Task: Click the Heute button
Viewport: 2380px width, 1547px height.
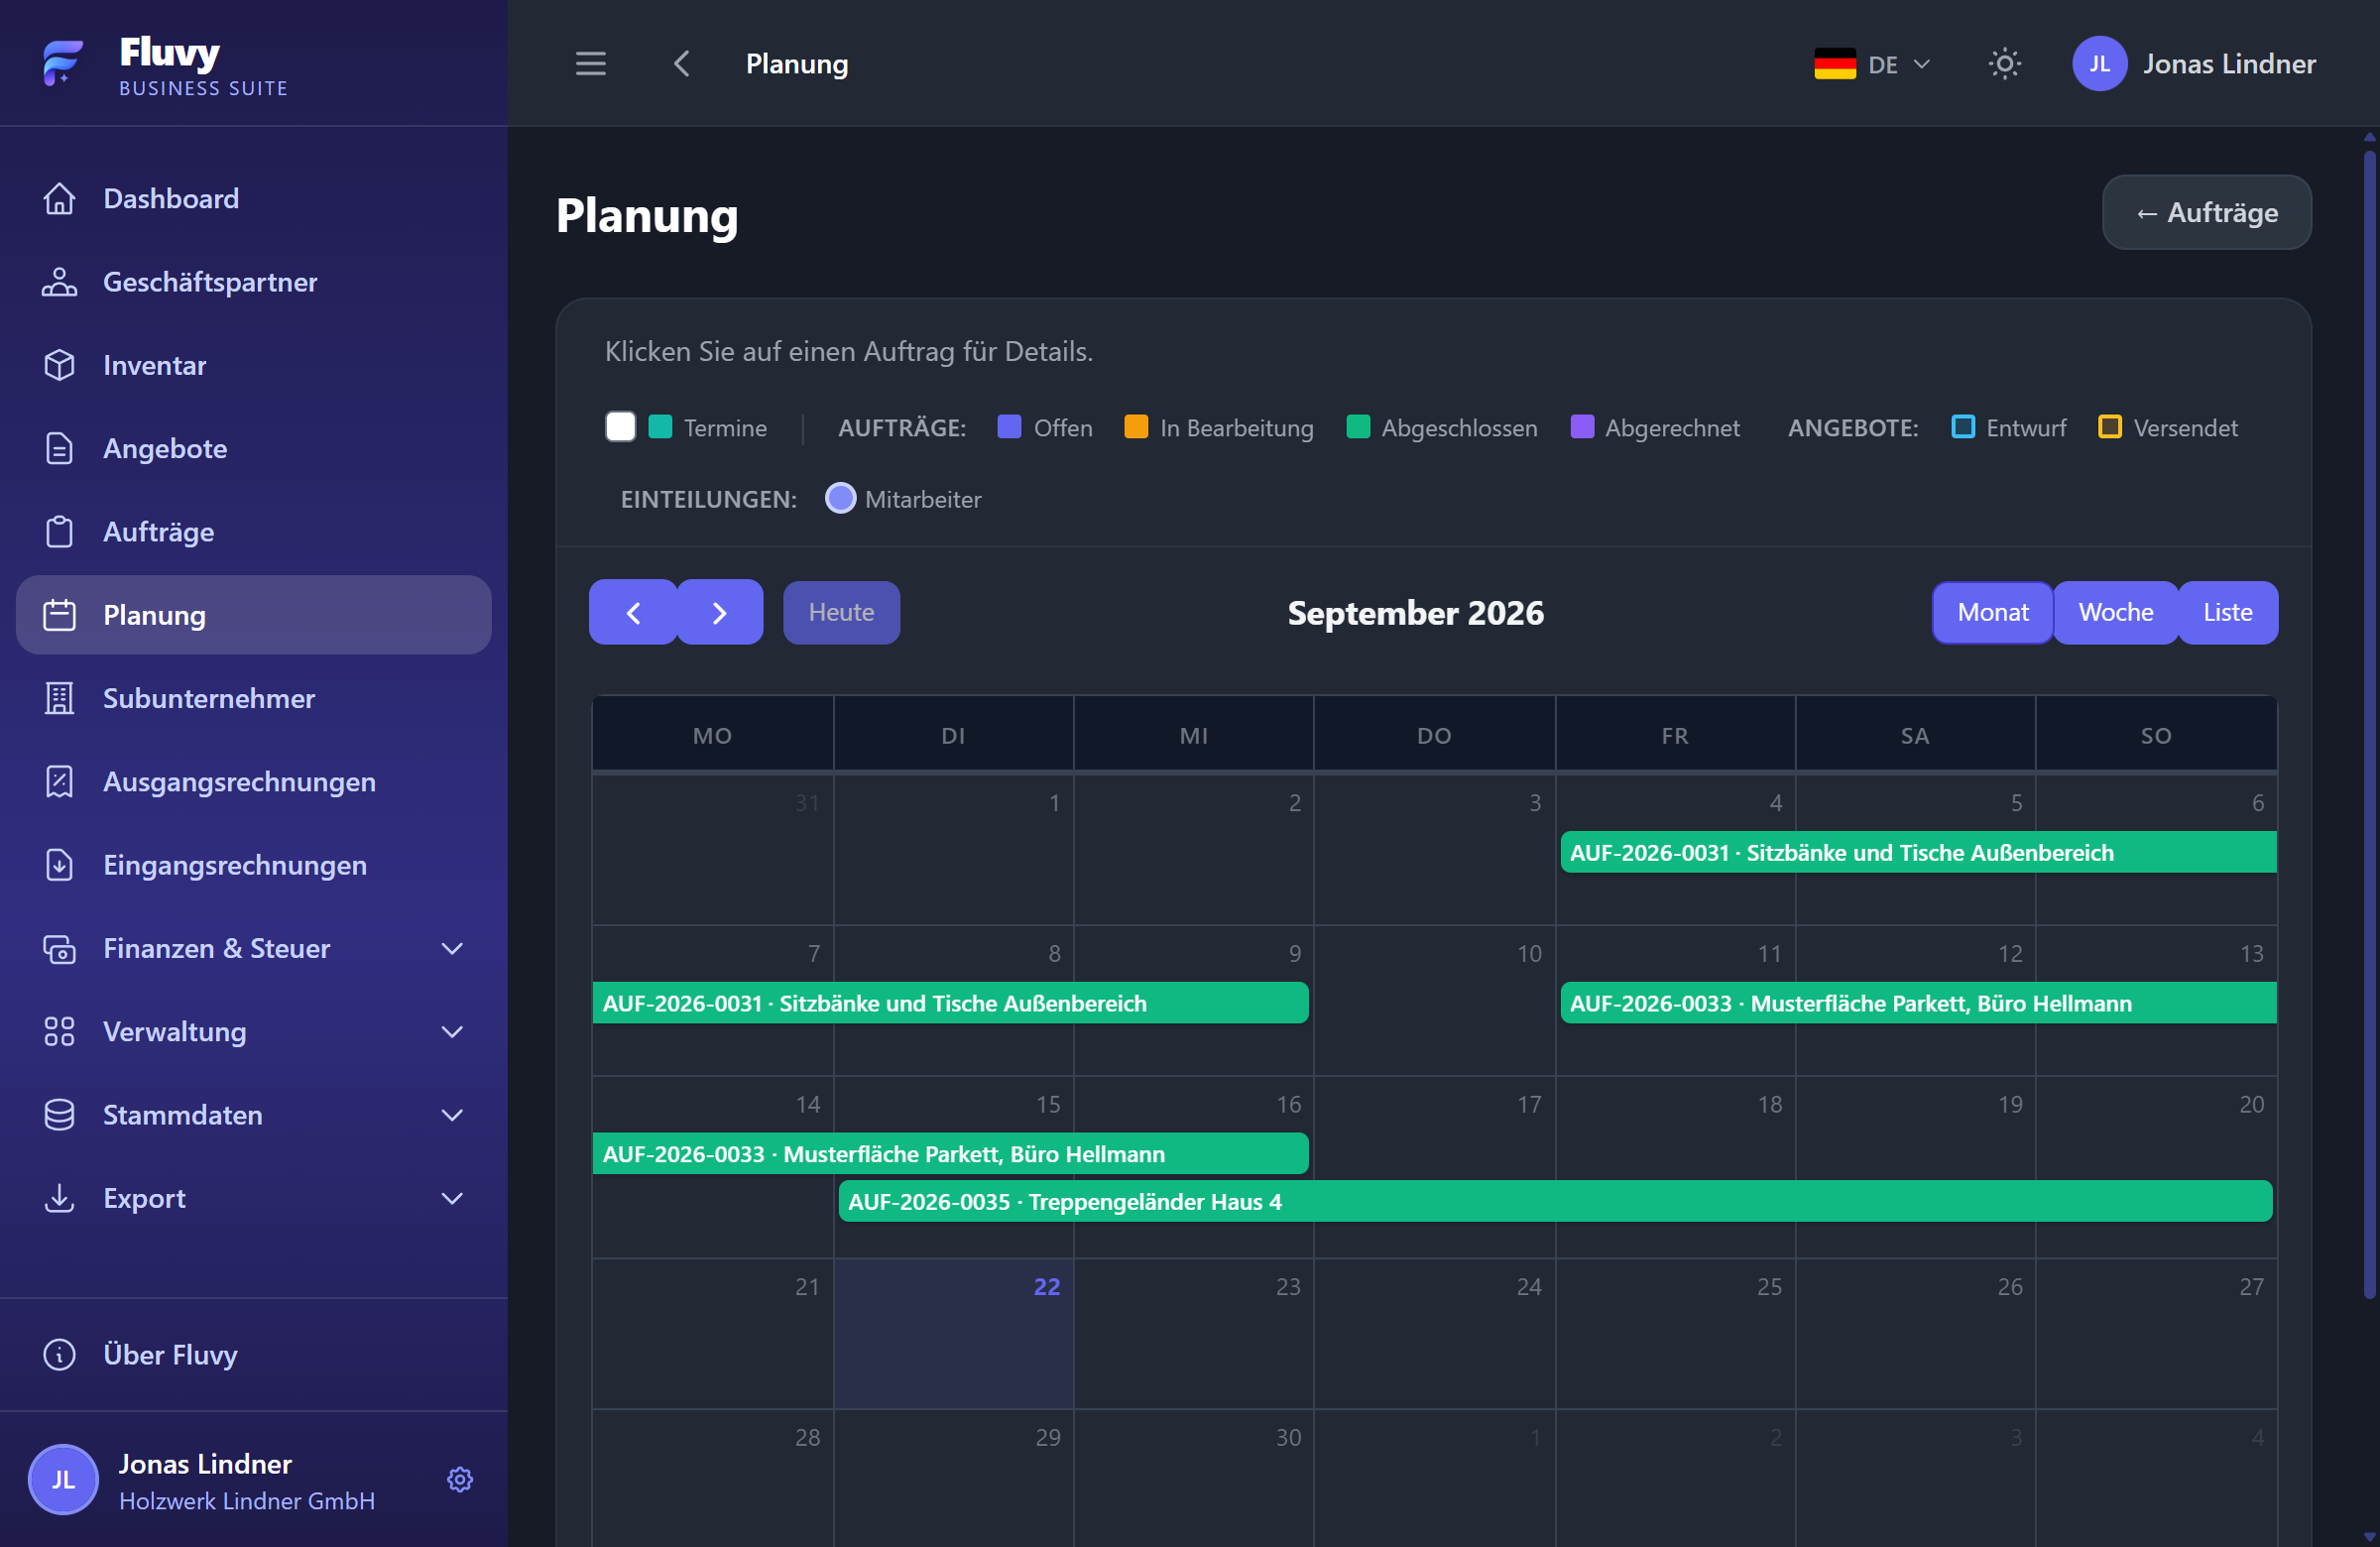Action: (841, 612)
